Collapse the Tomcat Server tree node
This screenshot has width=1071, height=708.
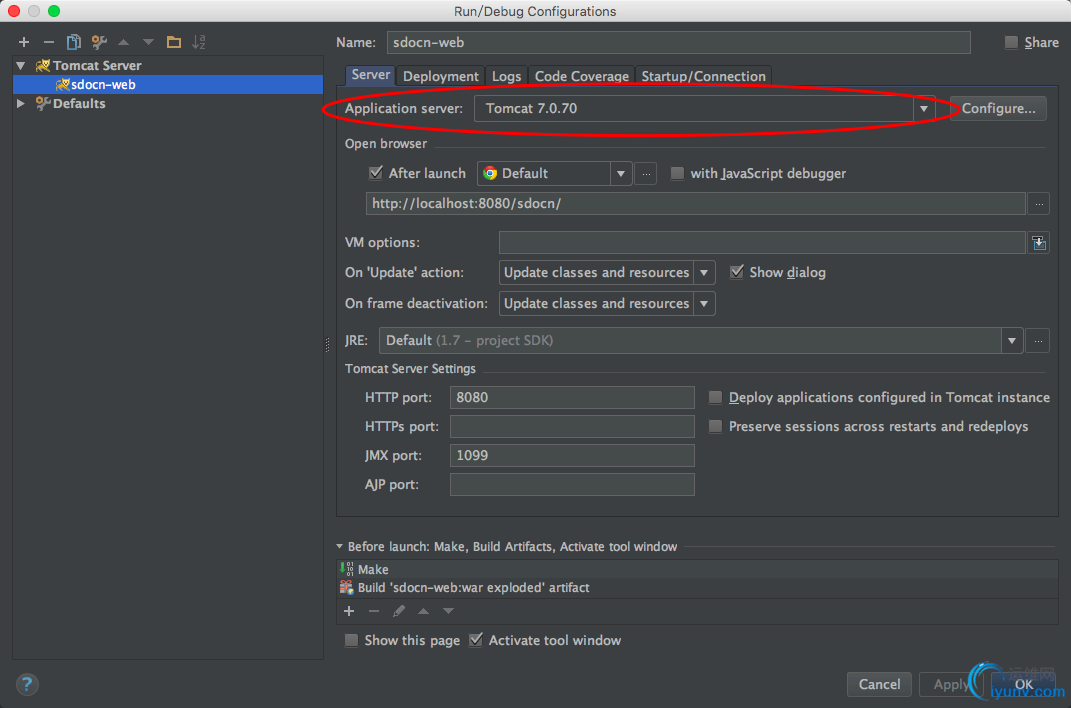[21, 66]
